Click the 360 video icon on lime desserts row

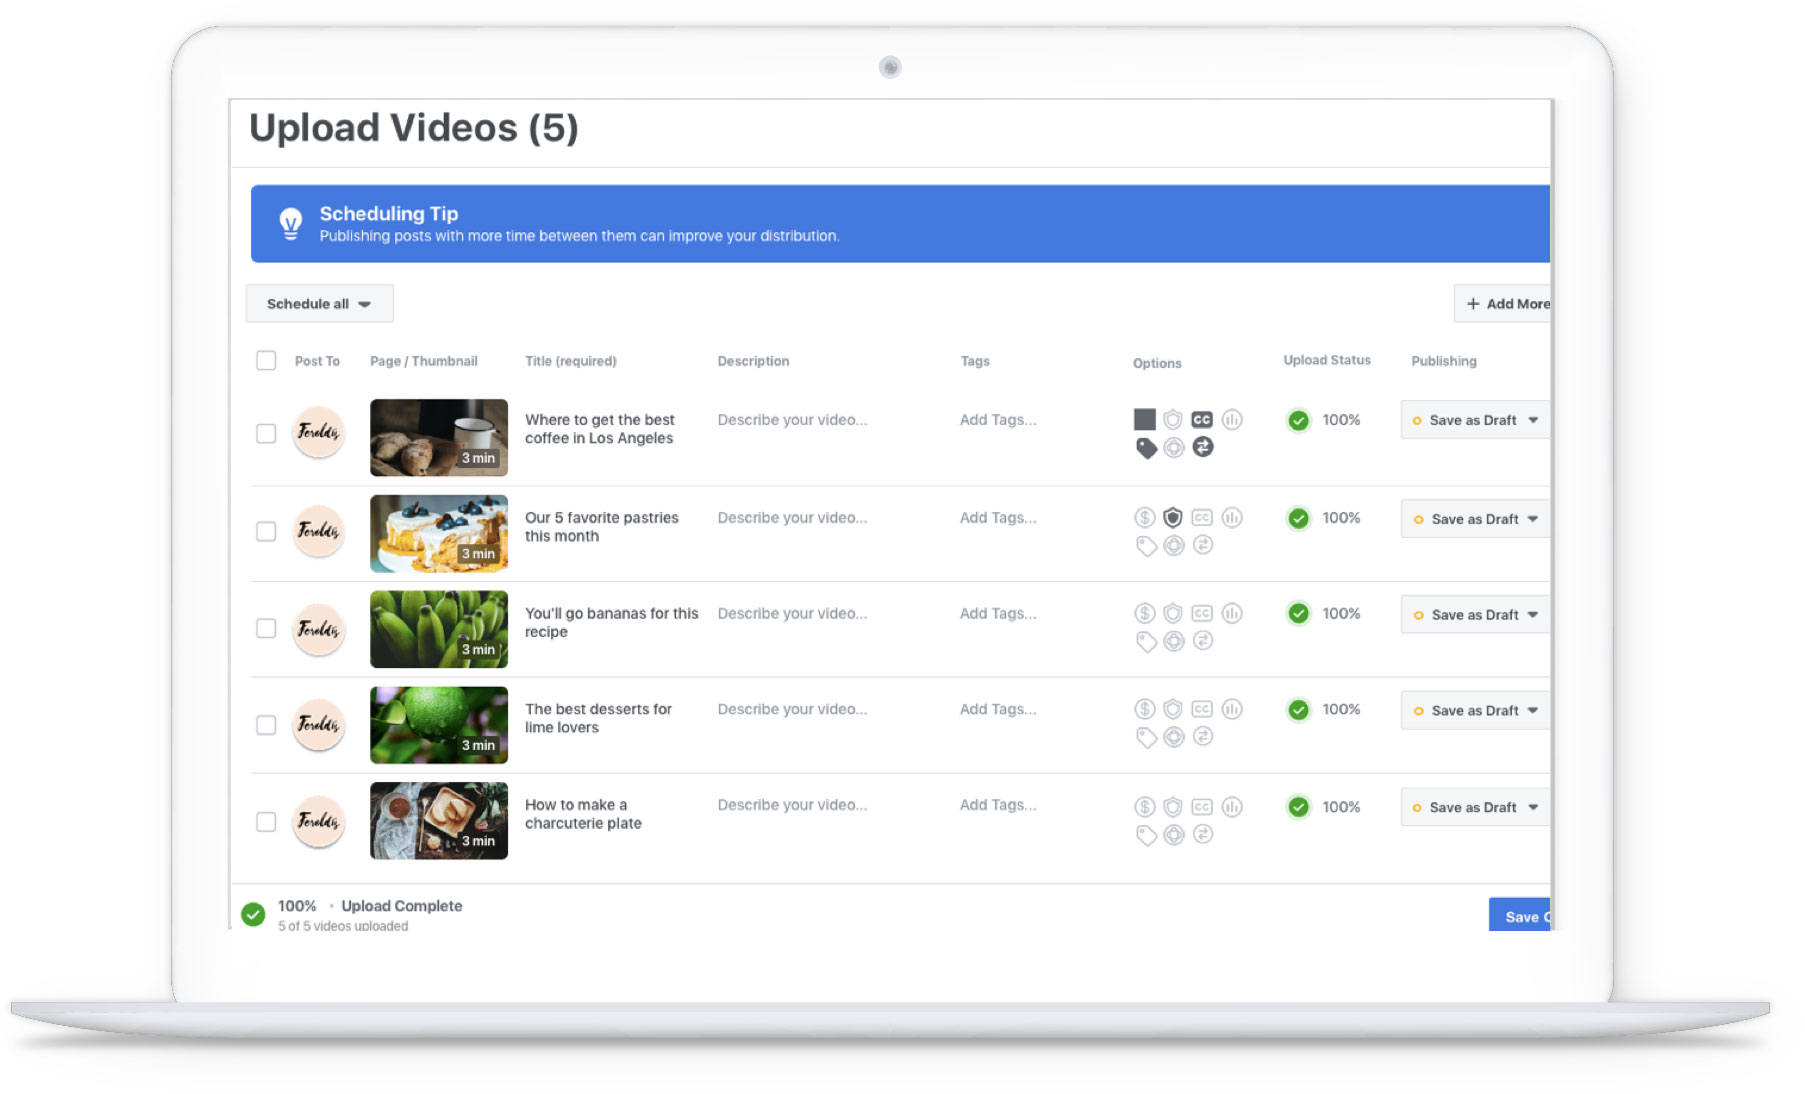pyautogui.click(x=1172, y=737)
